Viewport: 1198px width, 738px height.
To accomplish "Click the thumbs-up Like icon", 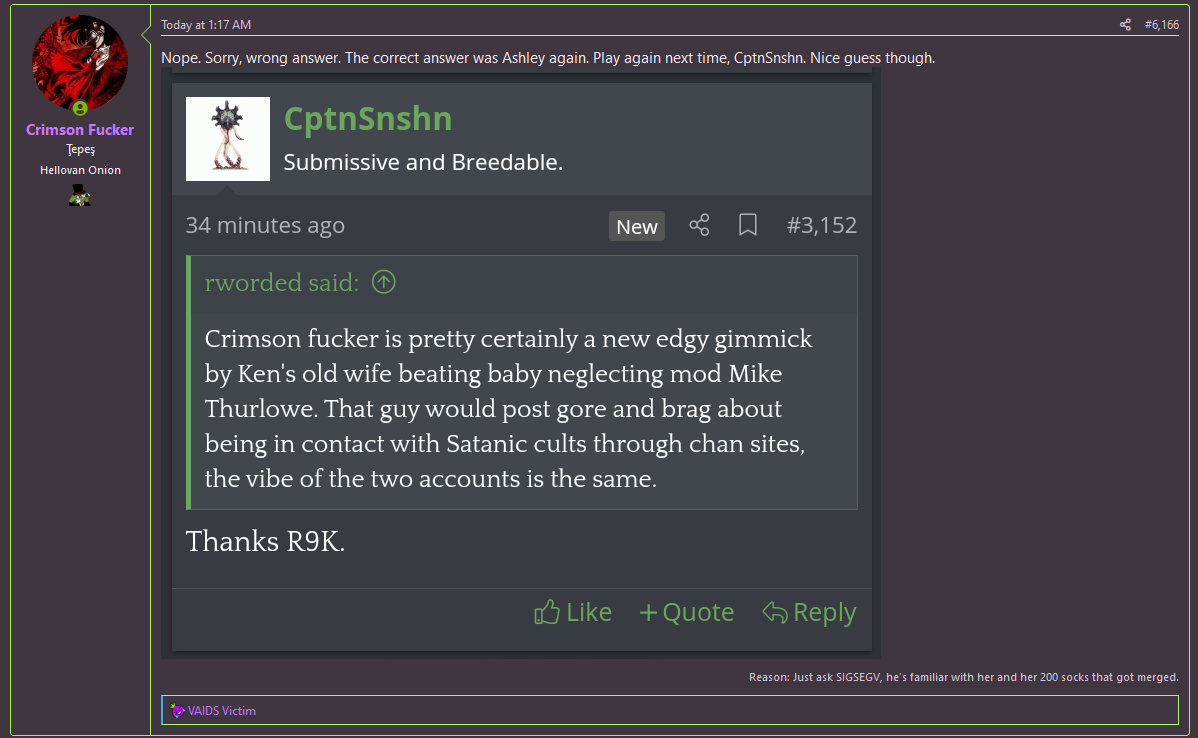I will tap(547, 612).
